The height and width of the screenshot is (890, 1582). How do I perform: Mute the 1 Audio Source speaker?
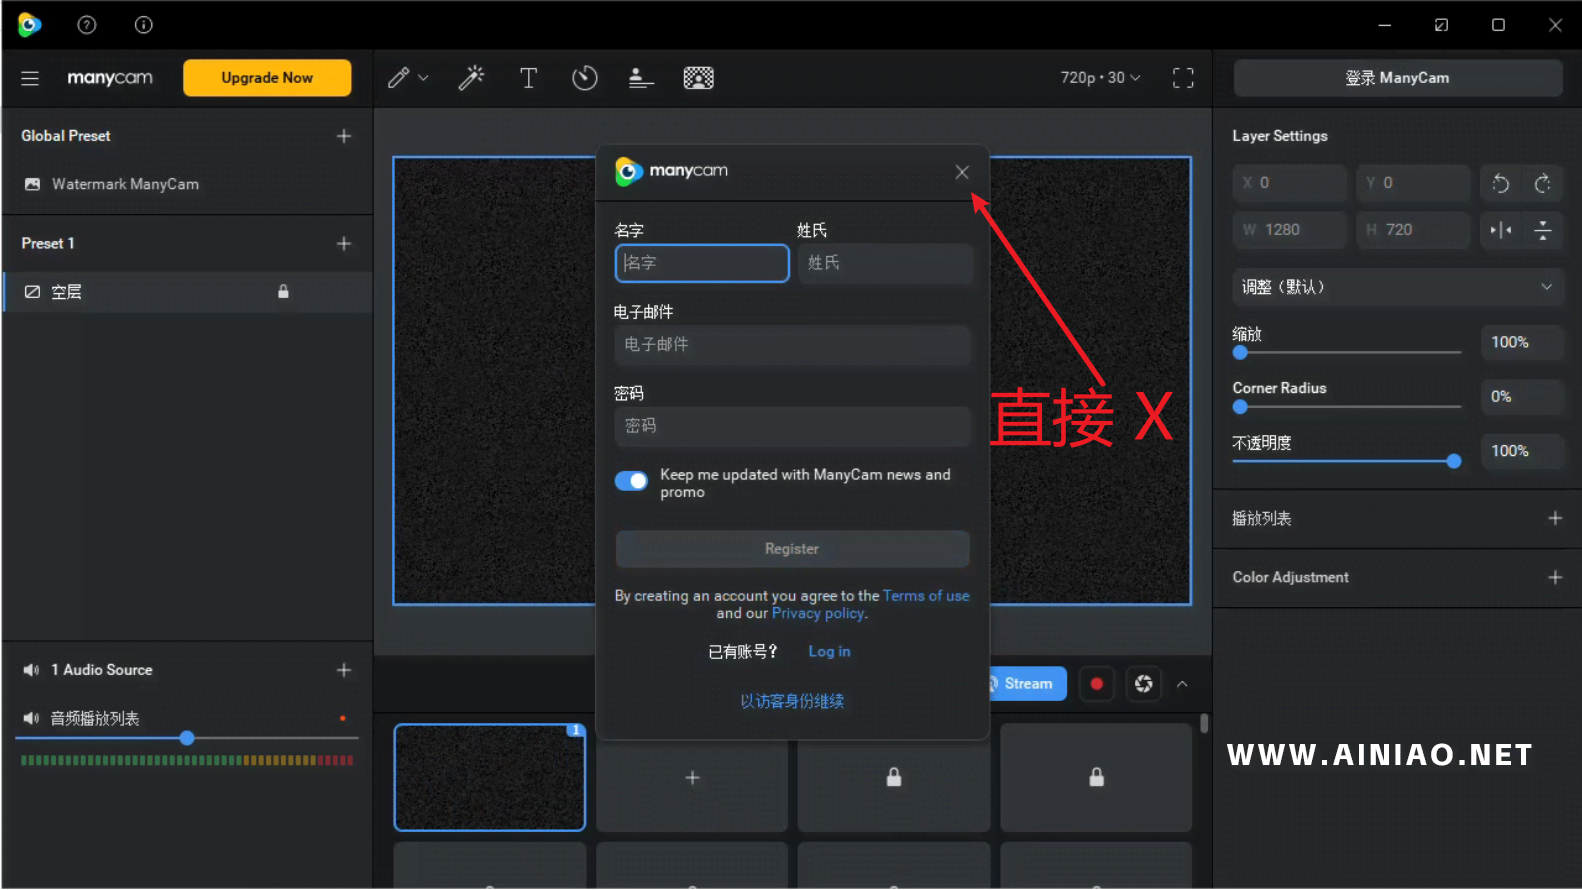tap(31, 670)
